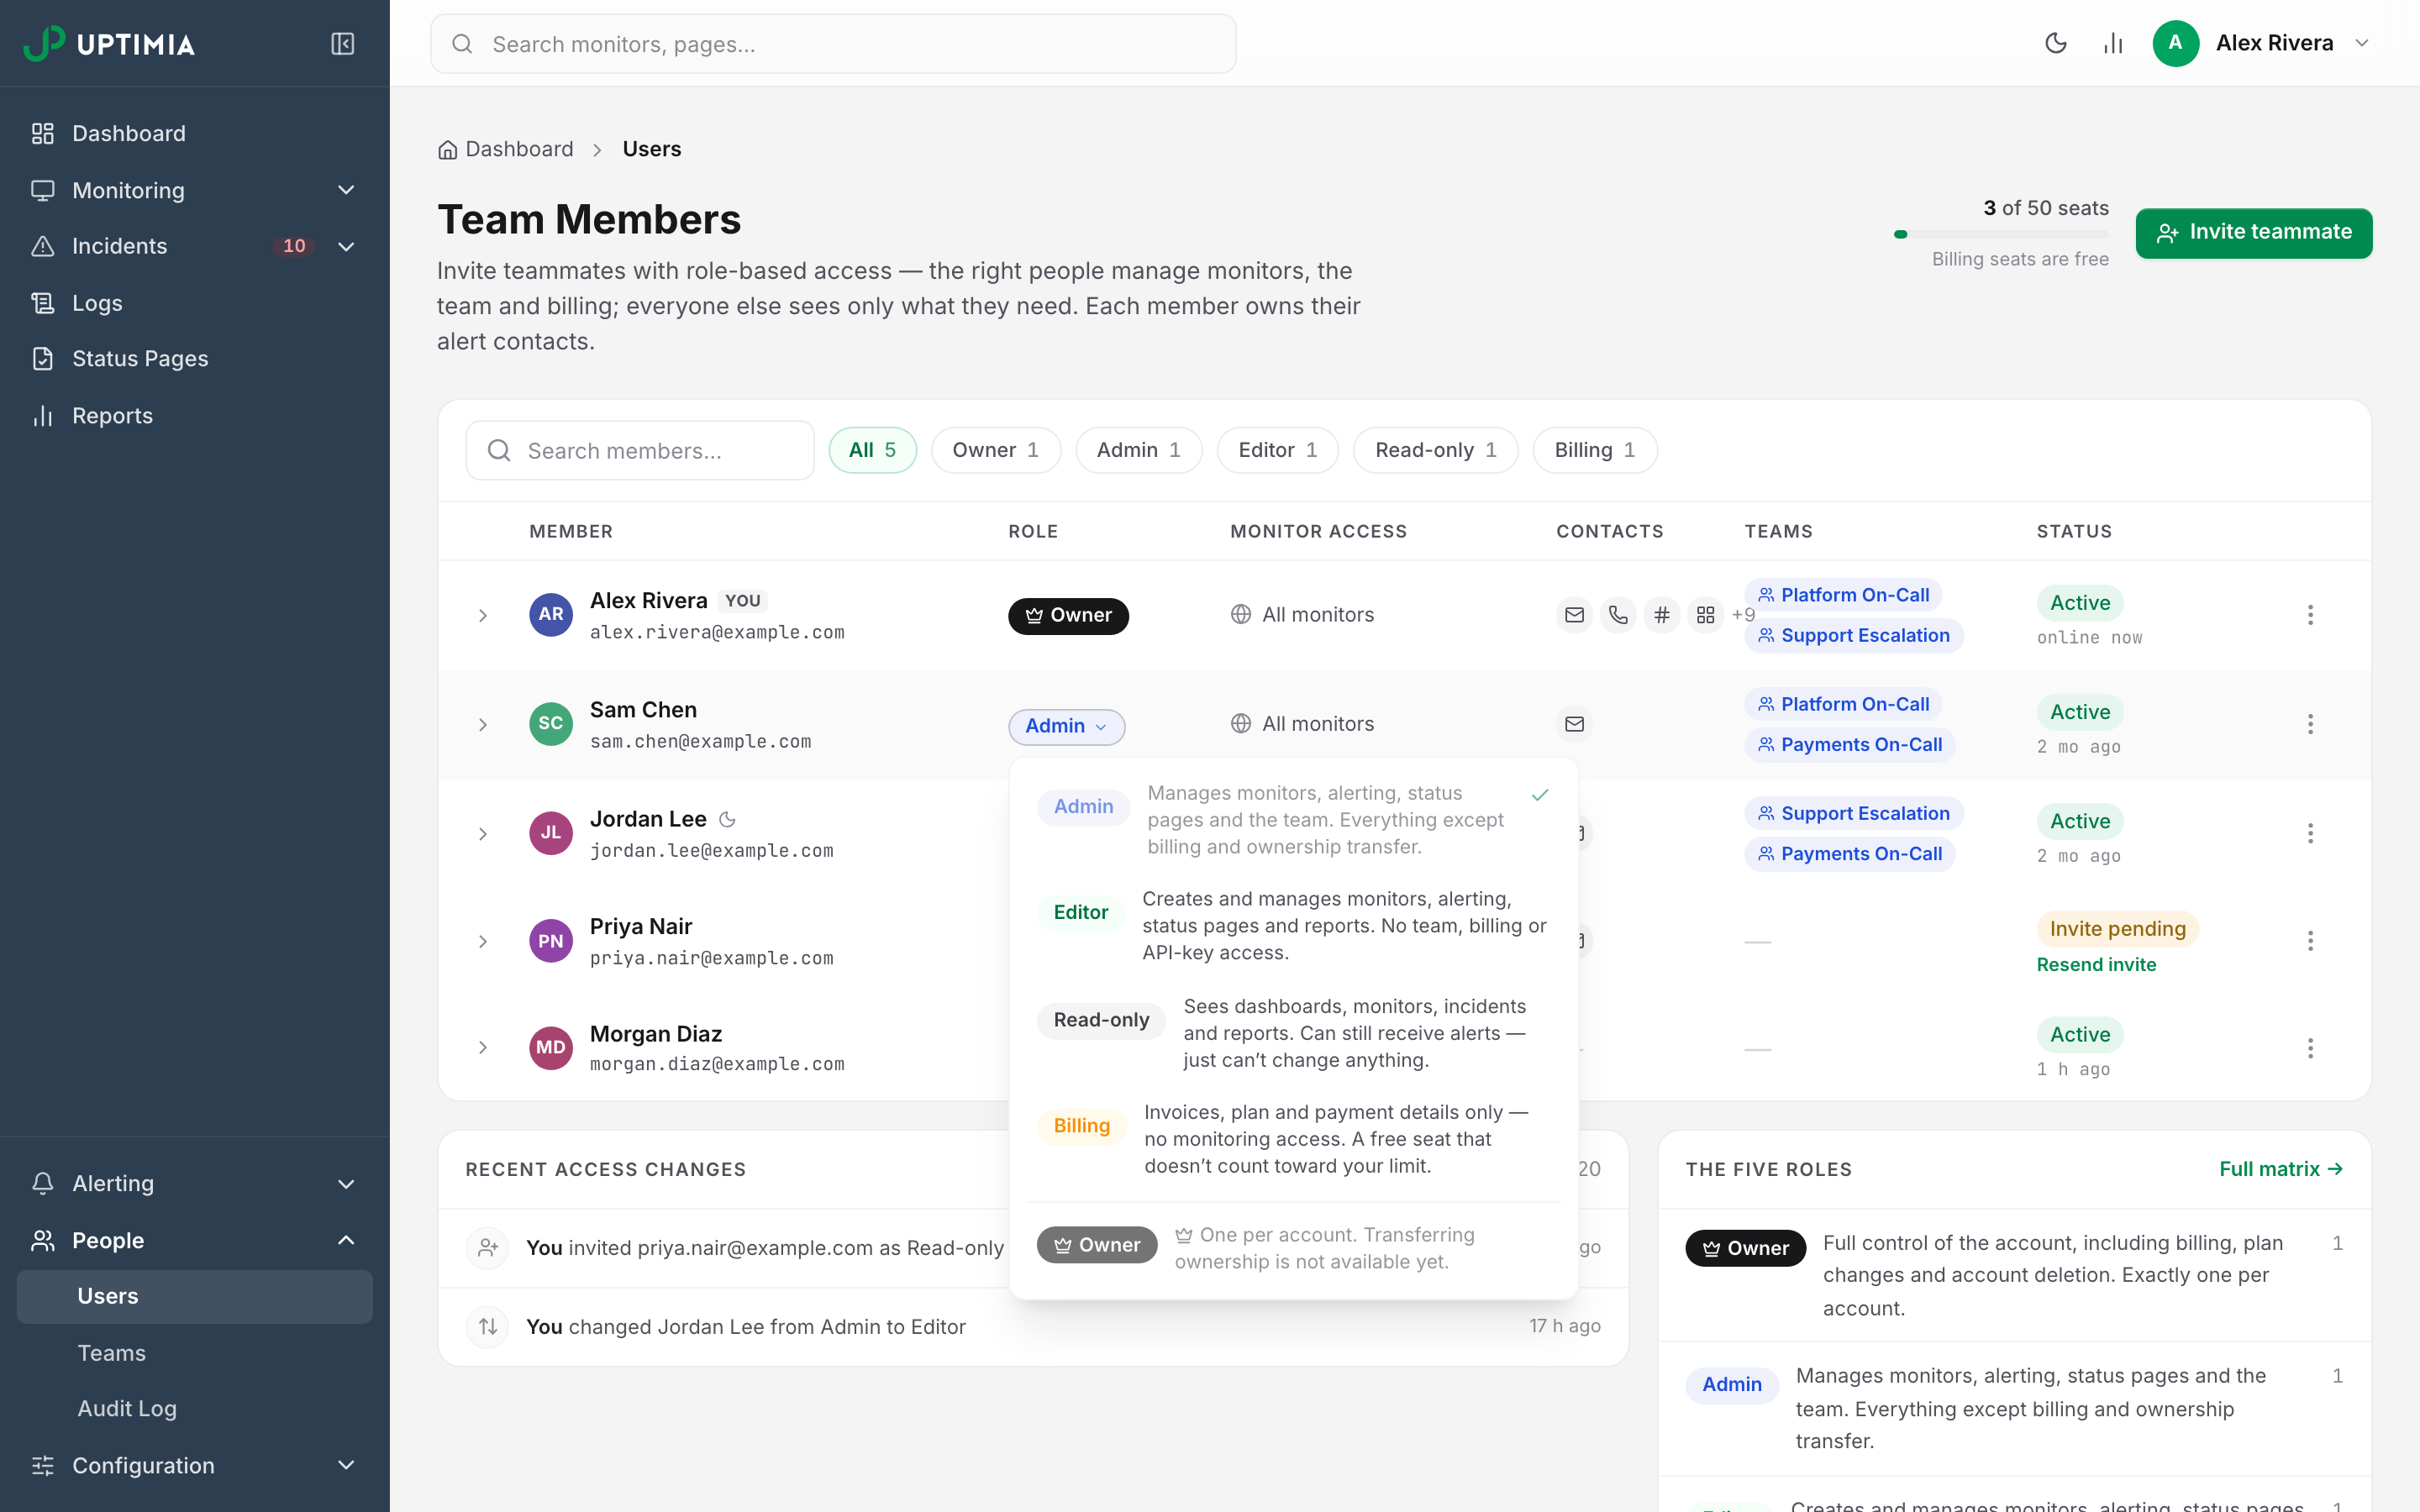The height and width of the screenshot is (1512, 2420).
Task: Click Resend invite for Priya Nair
Action: (x=2096, y=965)
